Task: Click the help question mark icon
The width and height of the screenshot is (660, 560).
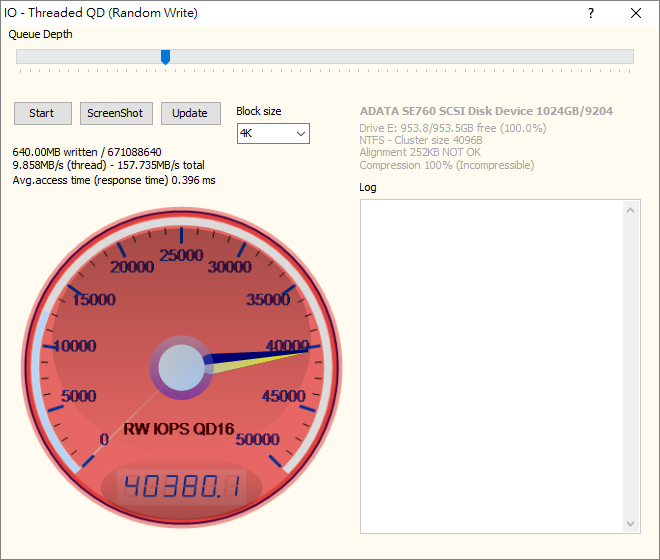Action: coord(591,13)
